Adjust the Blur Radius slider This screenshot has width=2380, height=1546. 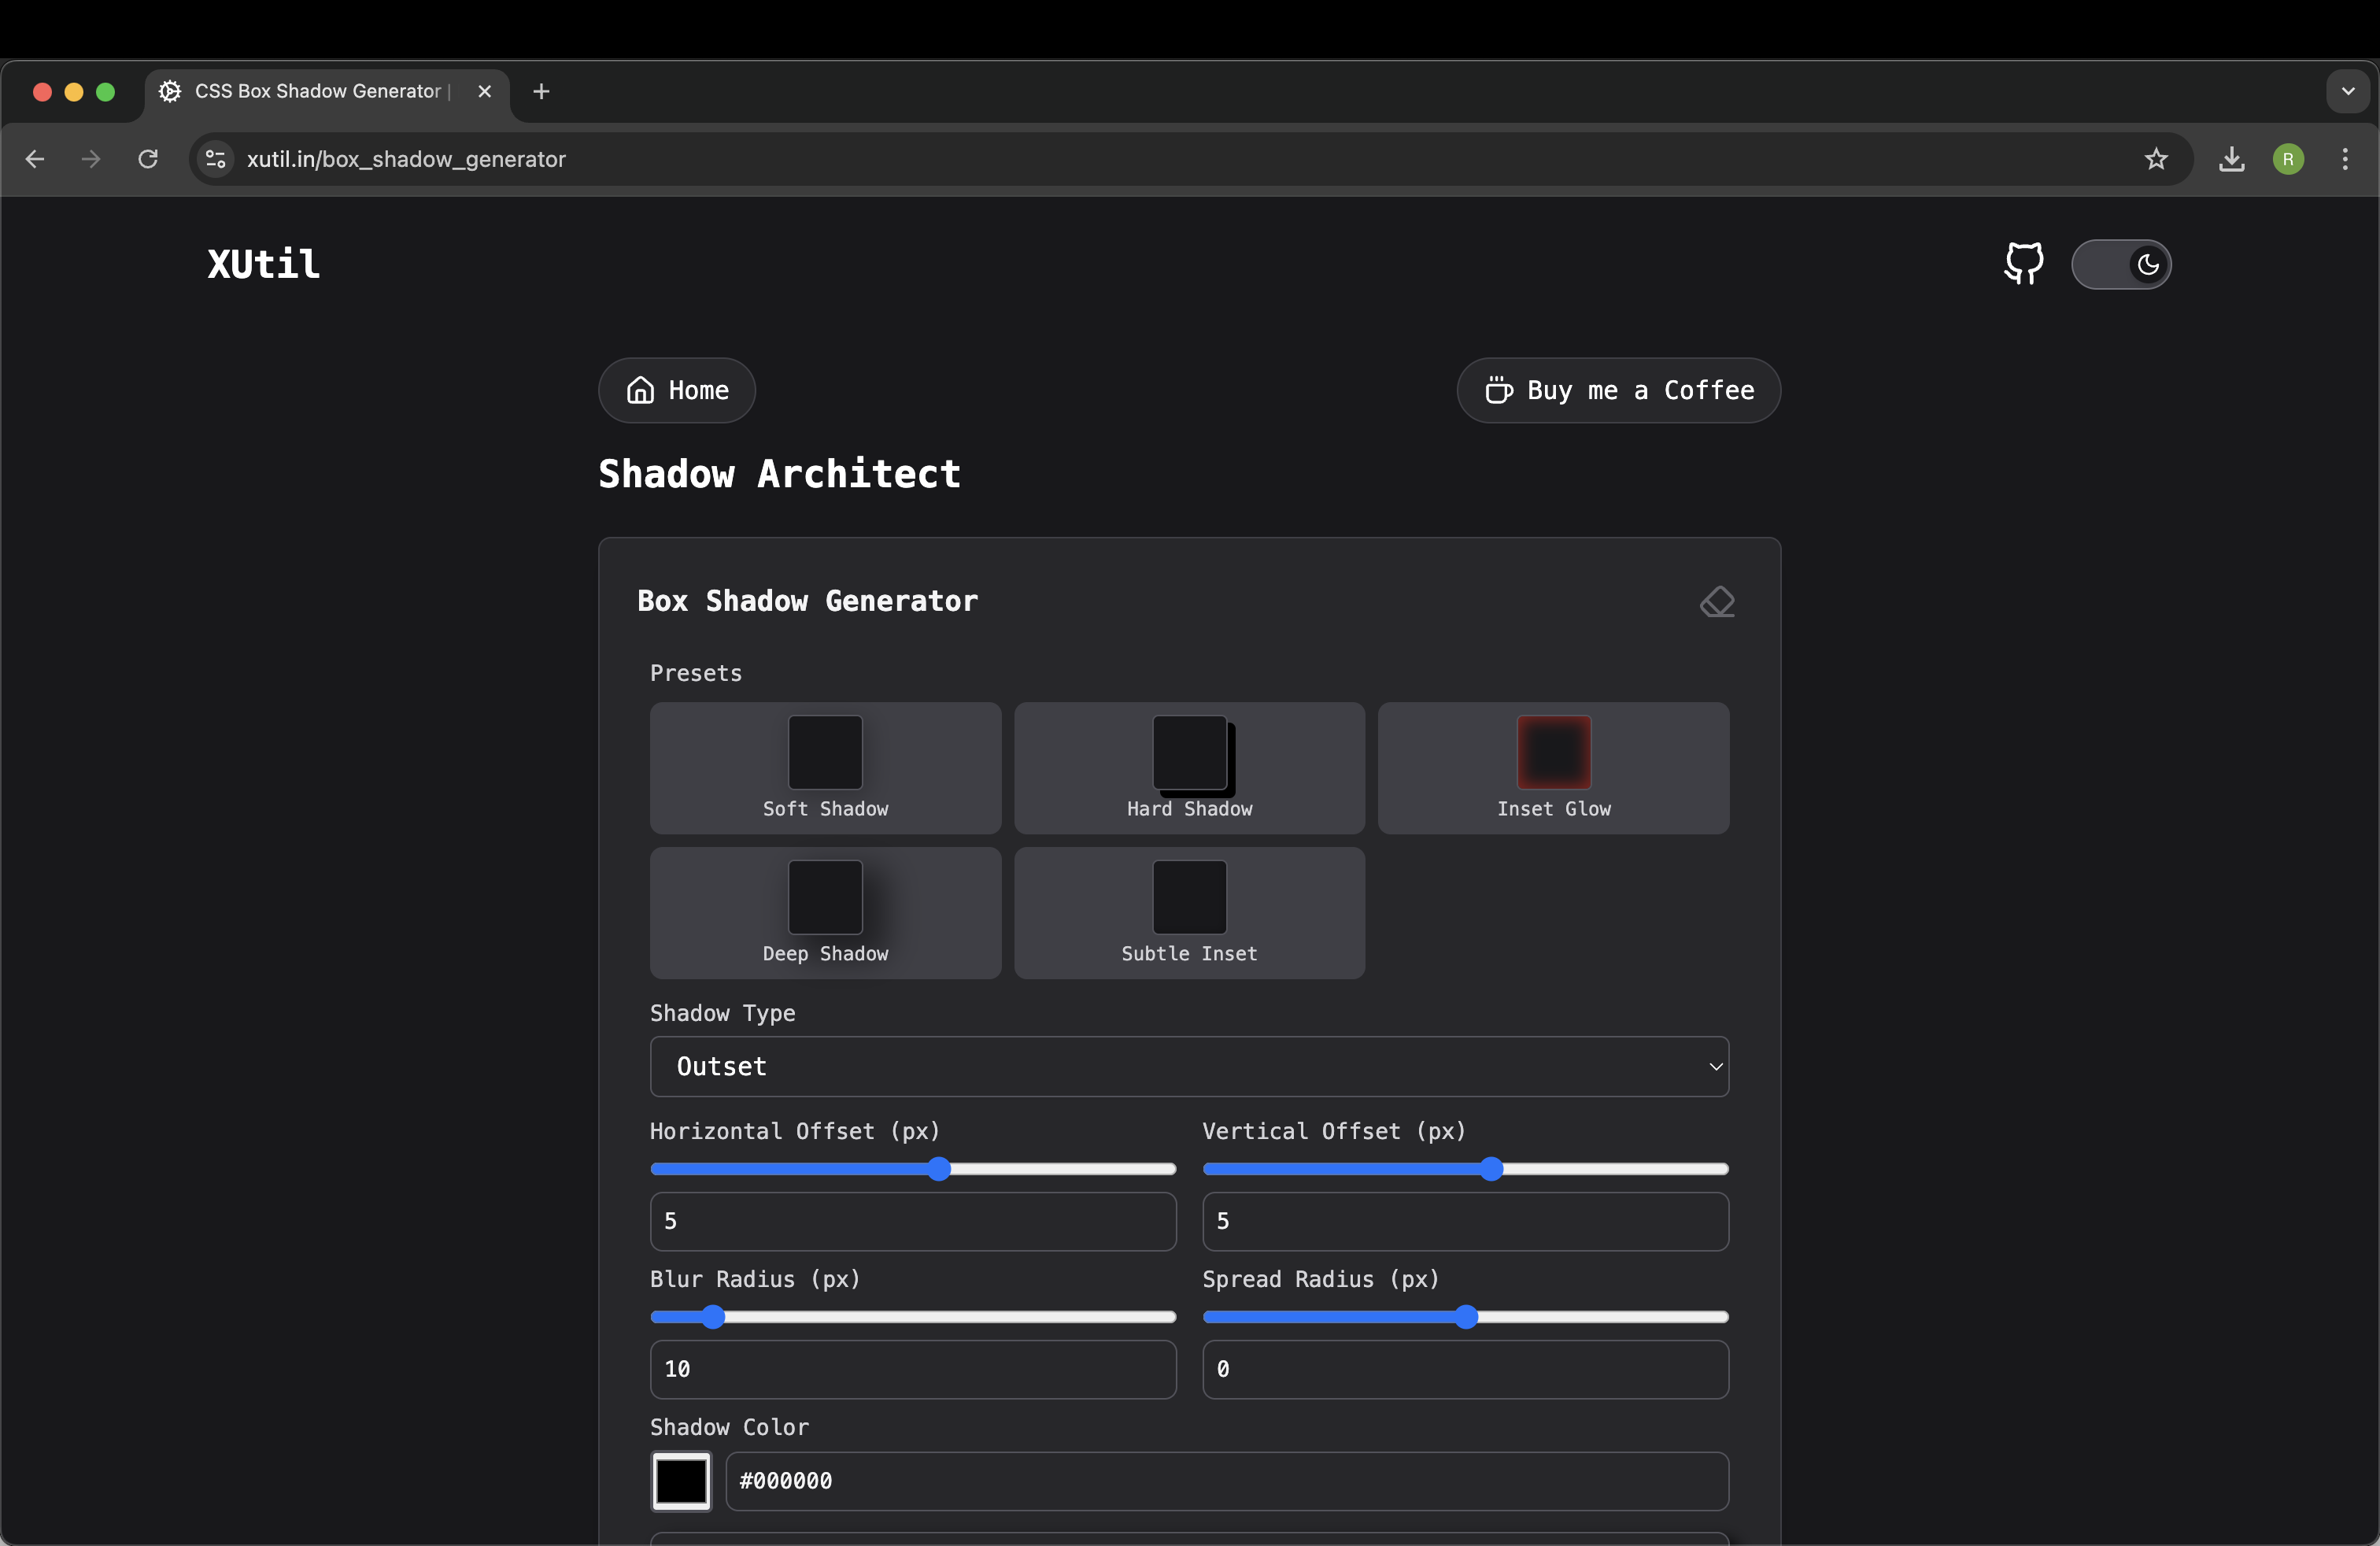coord(913,1317)
